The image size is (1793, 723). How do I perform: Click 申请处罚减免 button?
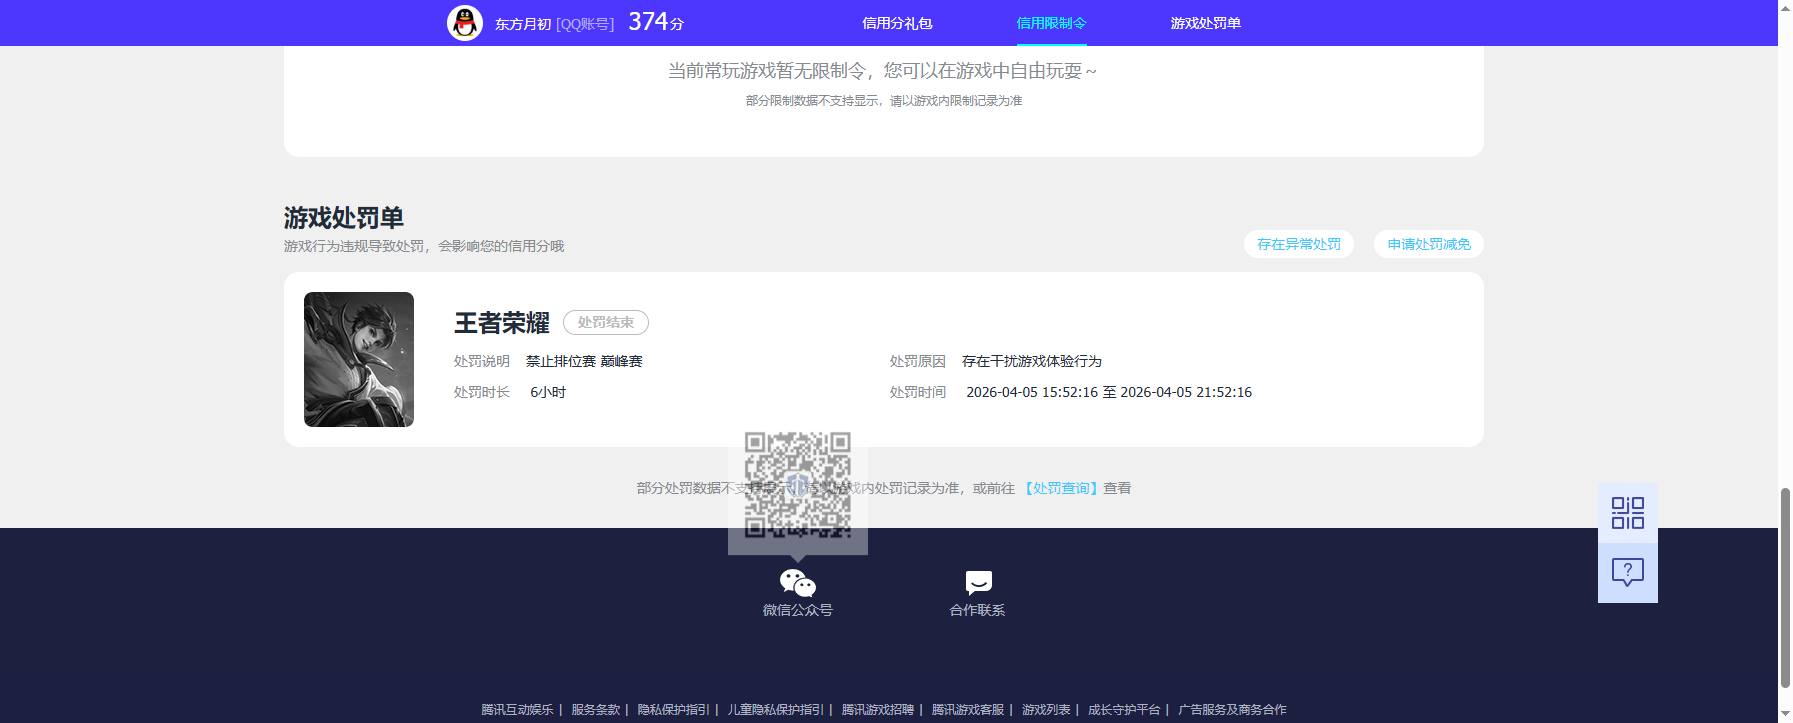1428,244
